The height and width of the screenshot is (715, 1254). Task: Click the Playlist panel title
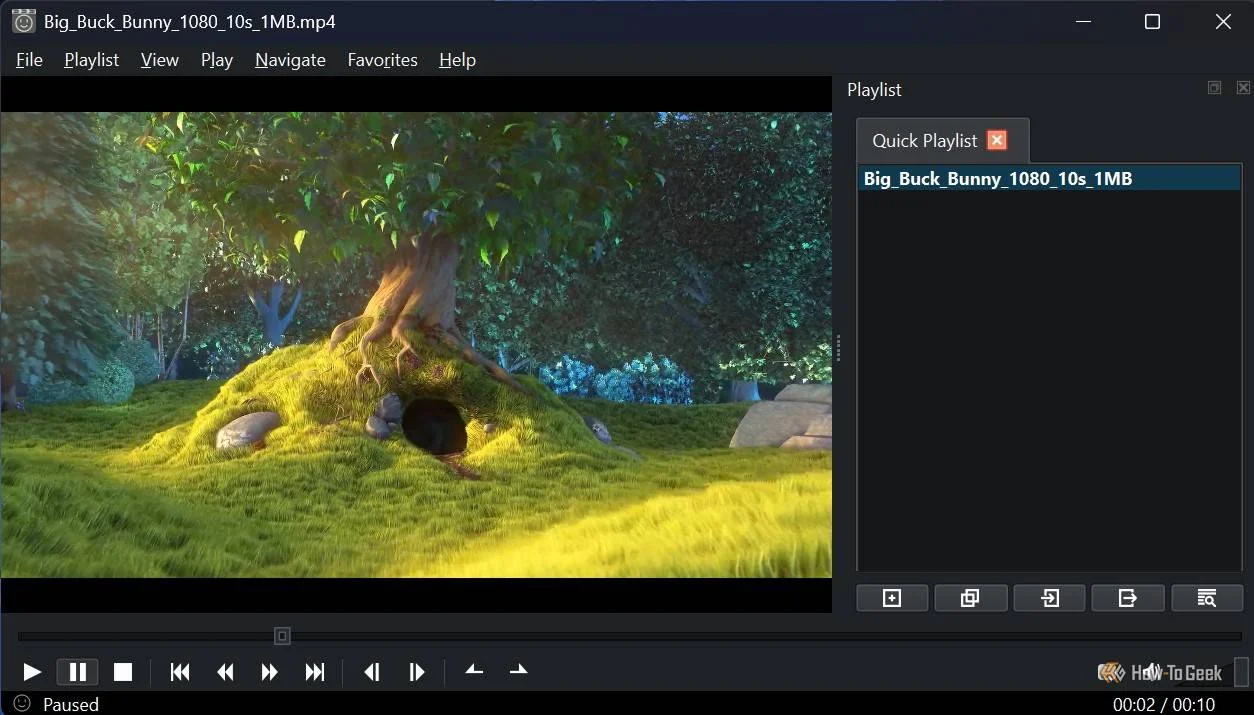(x=874, y=89)
